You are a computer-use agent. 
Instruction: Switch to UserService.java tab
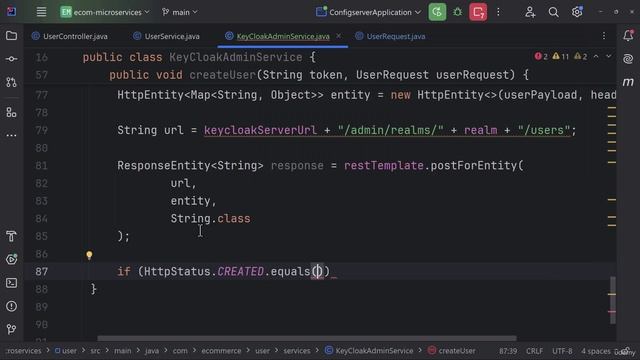(x=167, y=36)
